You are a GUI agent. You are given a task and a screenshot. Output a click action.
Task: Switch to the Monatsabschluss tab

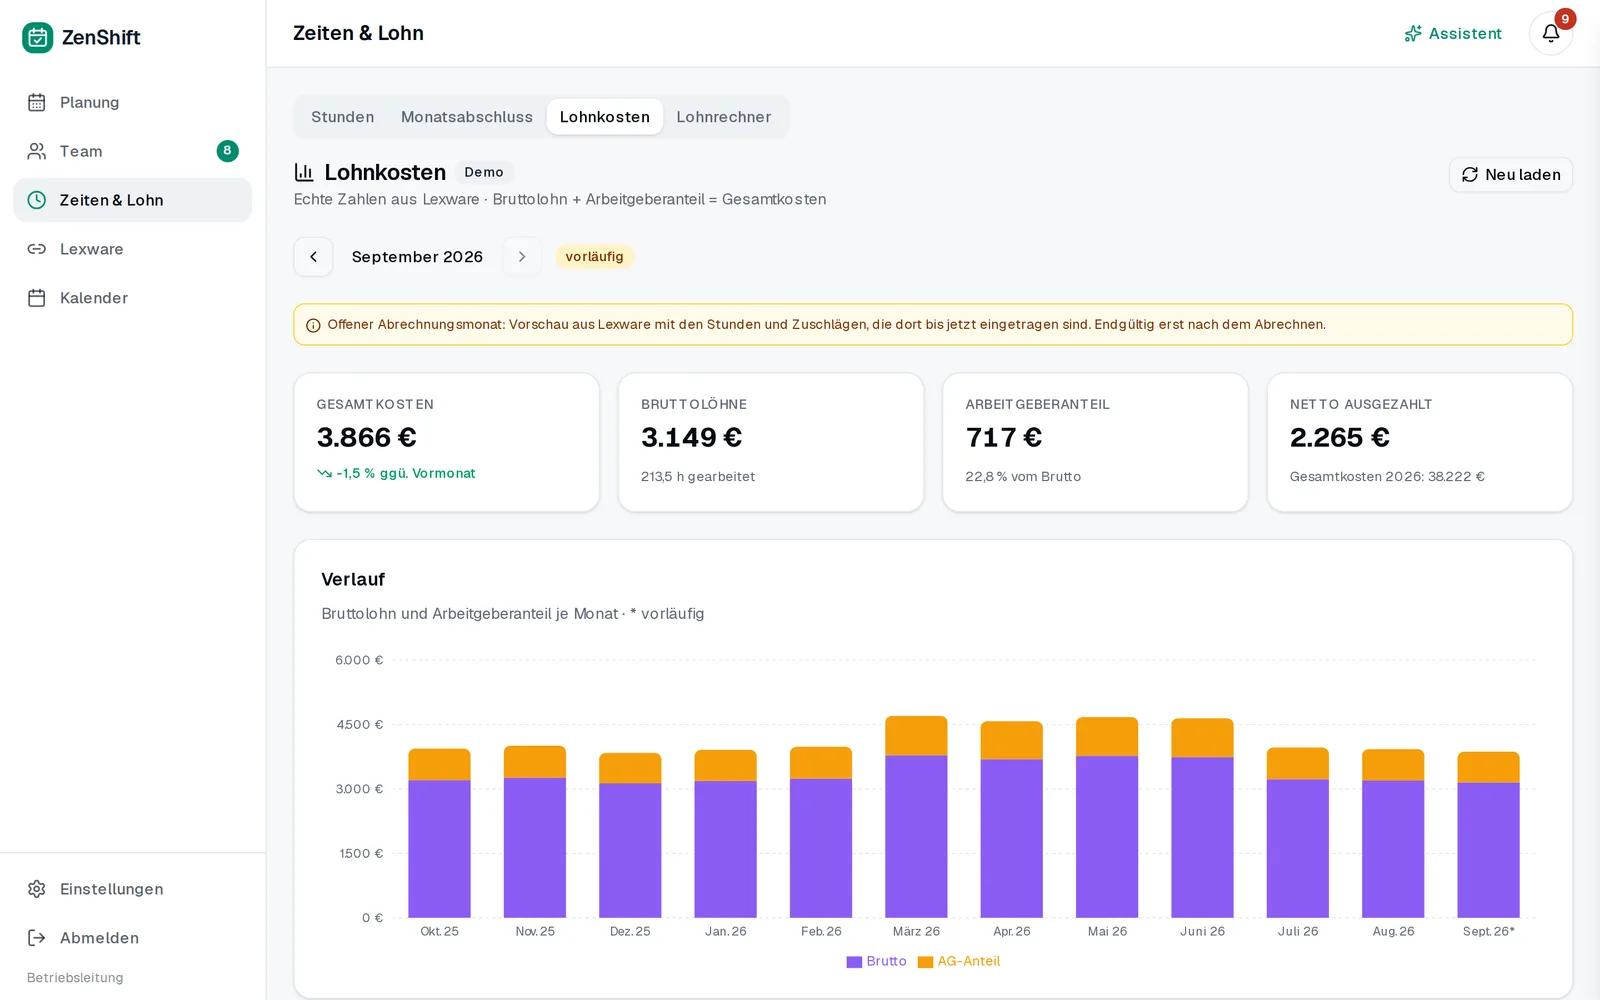coord(467,117)
